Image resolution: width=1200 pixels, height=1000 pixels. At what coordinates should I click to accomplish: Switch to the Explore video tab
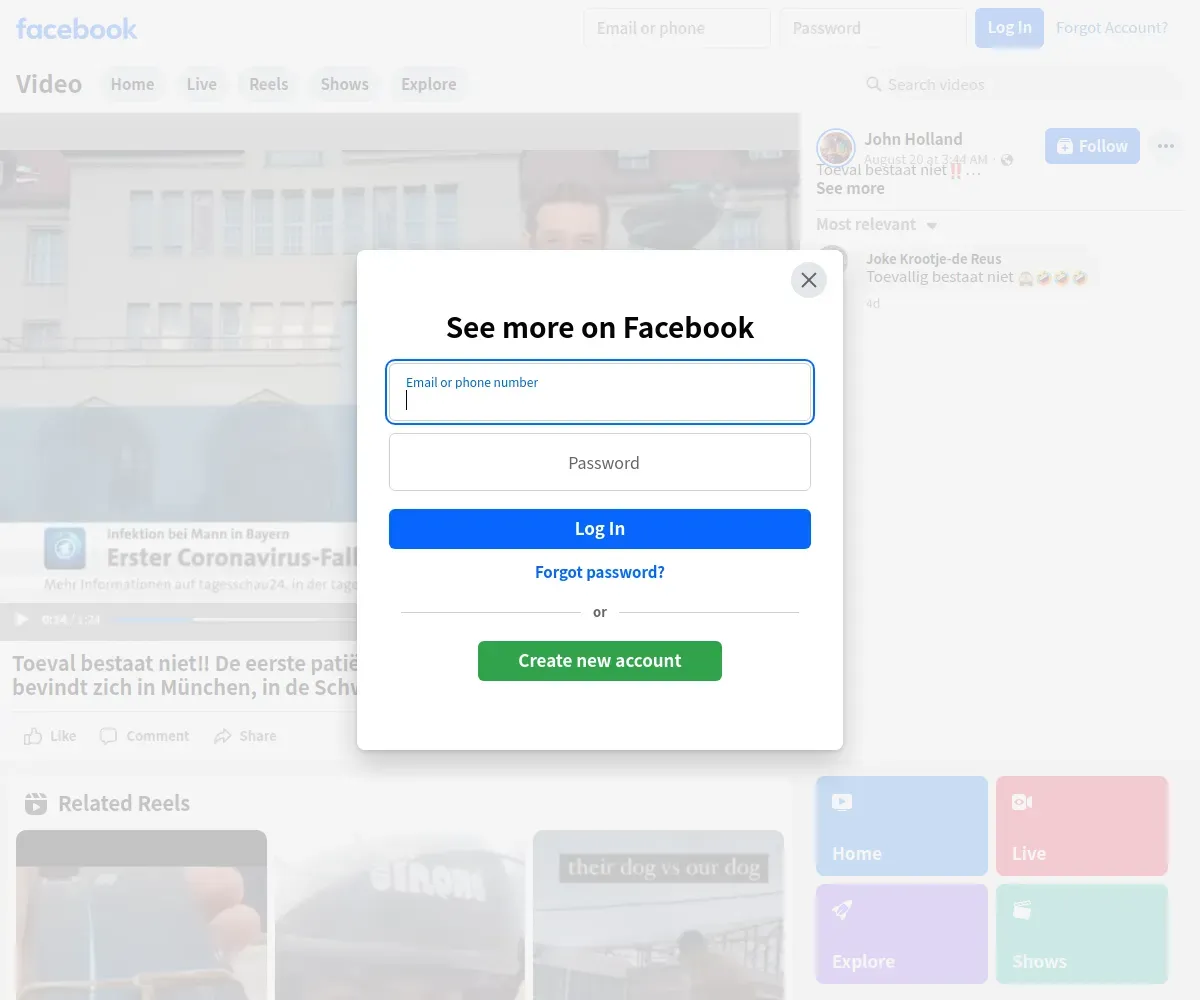point(429,84)
